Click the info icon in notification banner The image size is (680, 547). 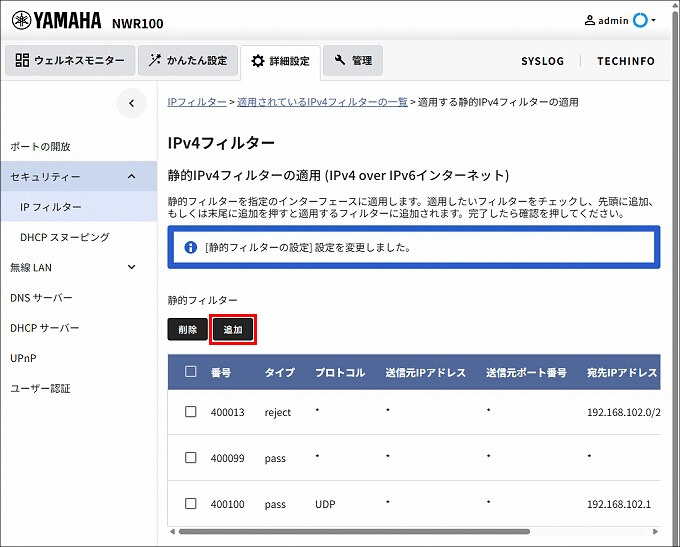coord(190,247)
